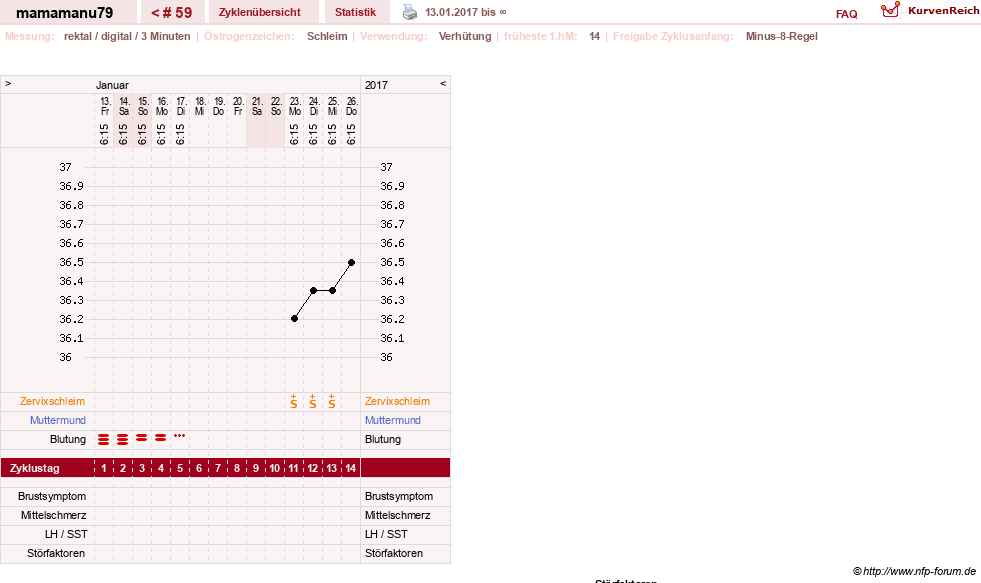Click the 6:15 time under 16. Mo

pyautogui.click(x=161, y=134)
